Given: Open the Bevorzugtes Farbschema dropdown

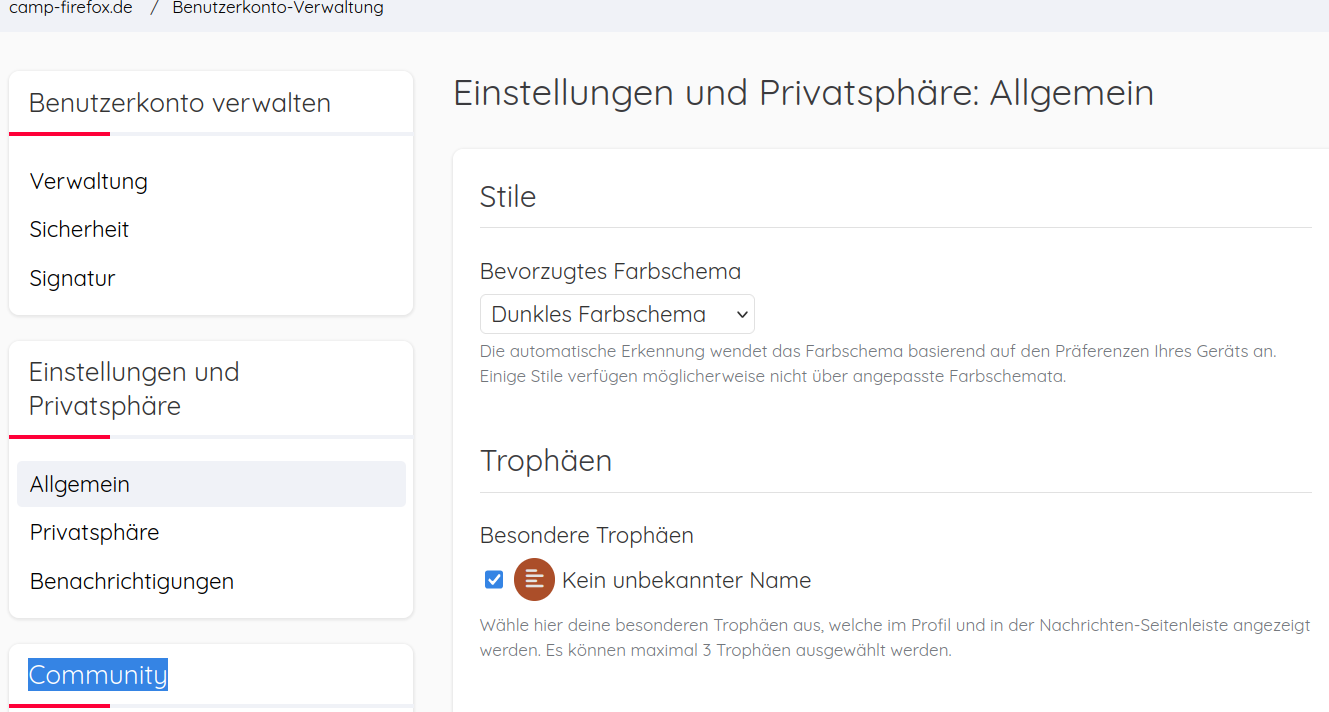Looking at the screenshot, I should click(x=617, y=314).
